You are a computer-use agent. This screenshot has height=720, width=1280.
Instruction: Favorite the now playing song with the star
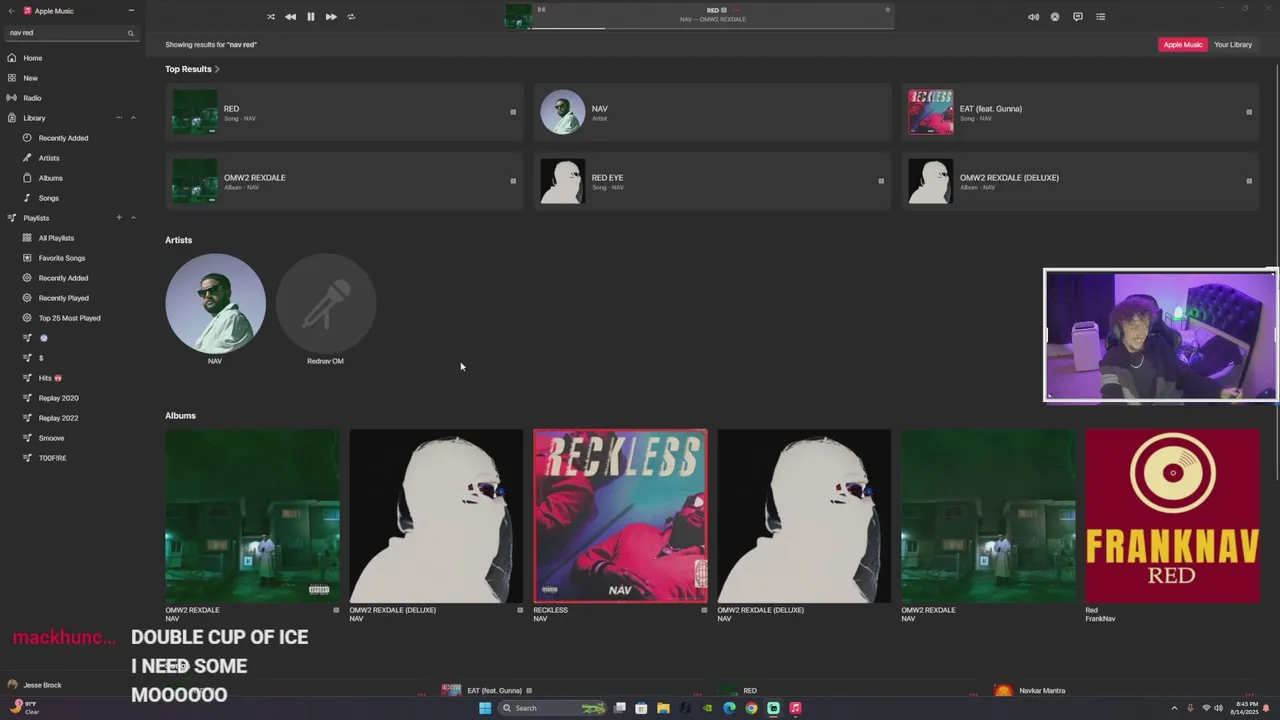coord(887,10)
